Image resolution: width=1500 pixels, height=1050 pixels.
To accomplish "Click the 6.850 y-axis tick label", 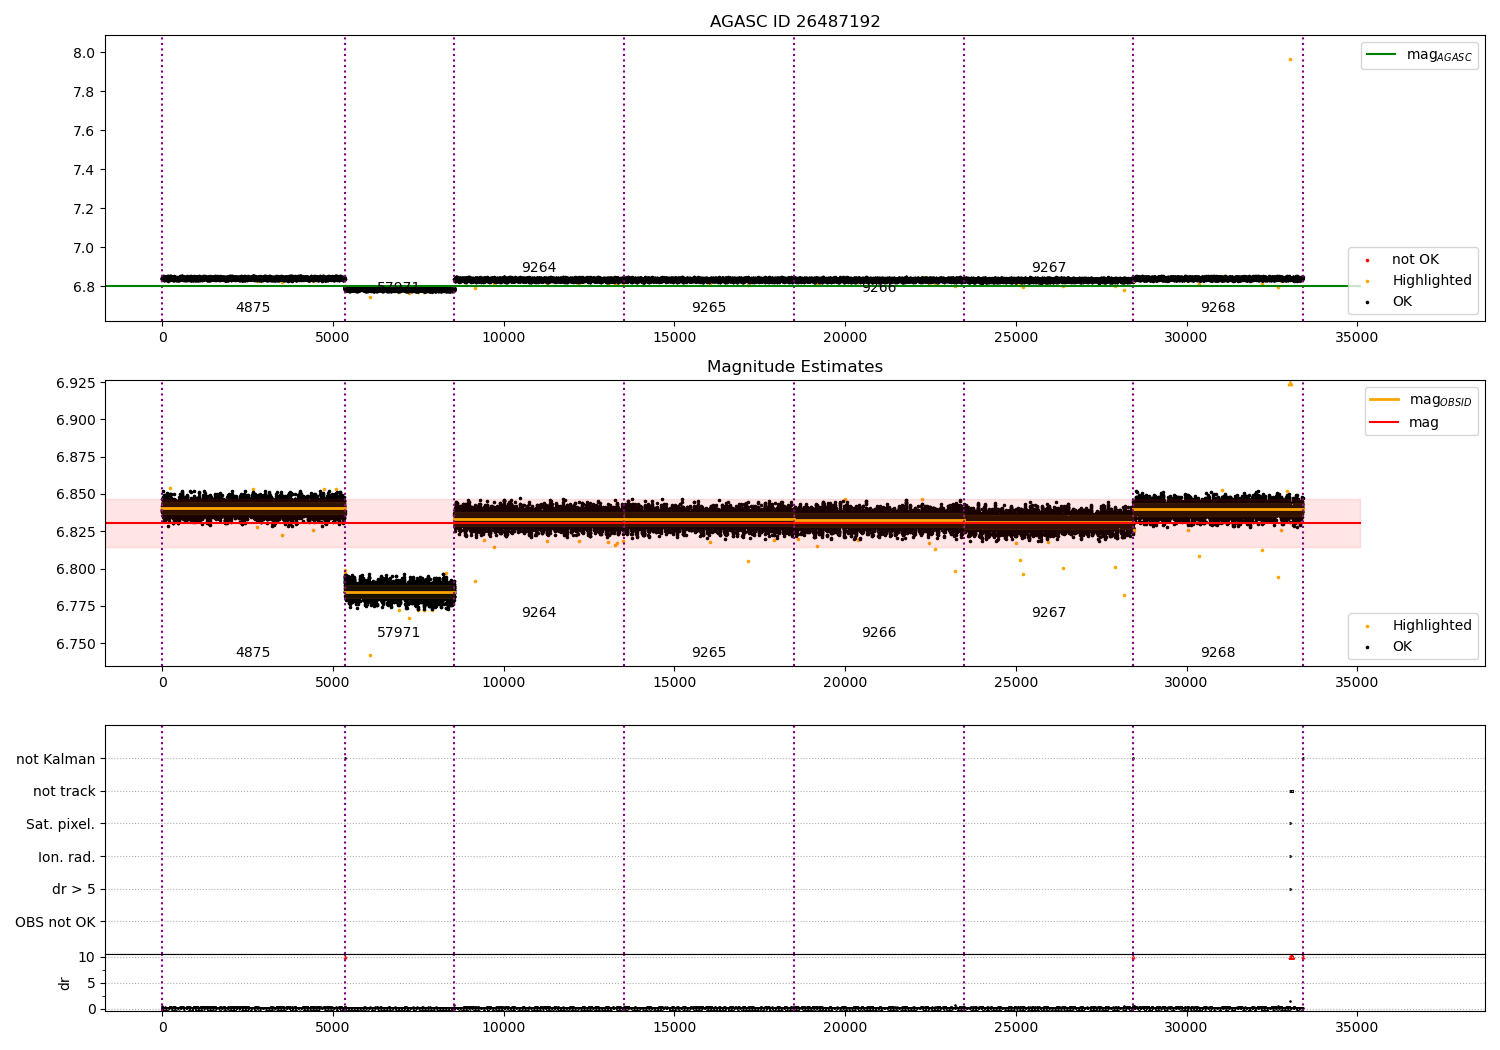I will click(75, 495).
